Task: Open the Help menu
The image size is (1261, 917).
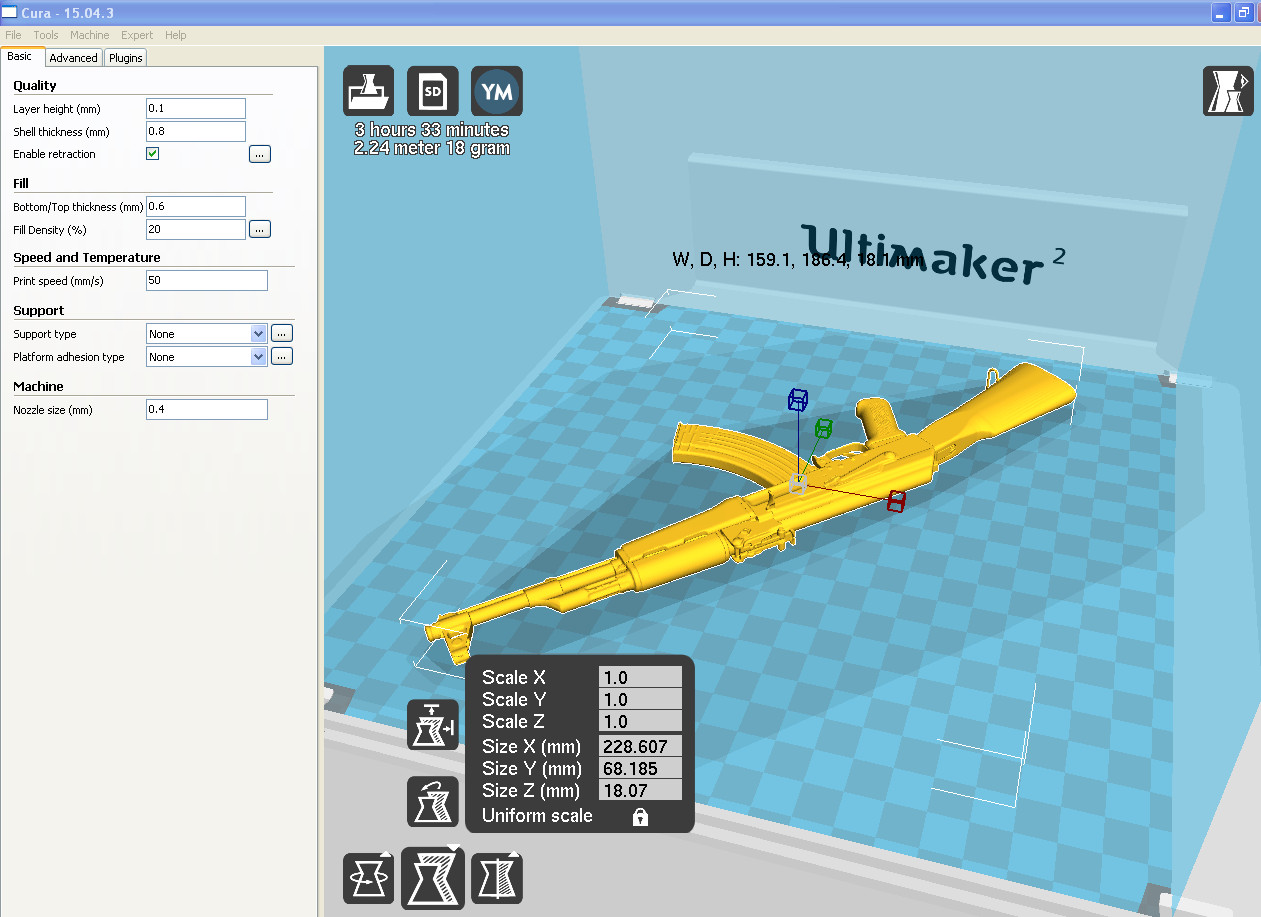Action: click(x=176, y=35)
